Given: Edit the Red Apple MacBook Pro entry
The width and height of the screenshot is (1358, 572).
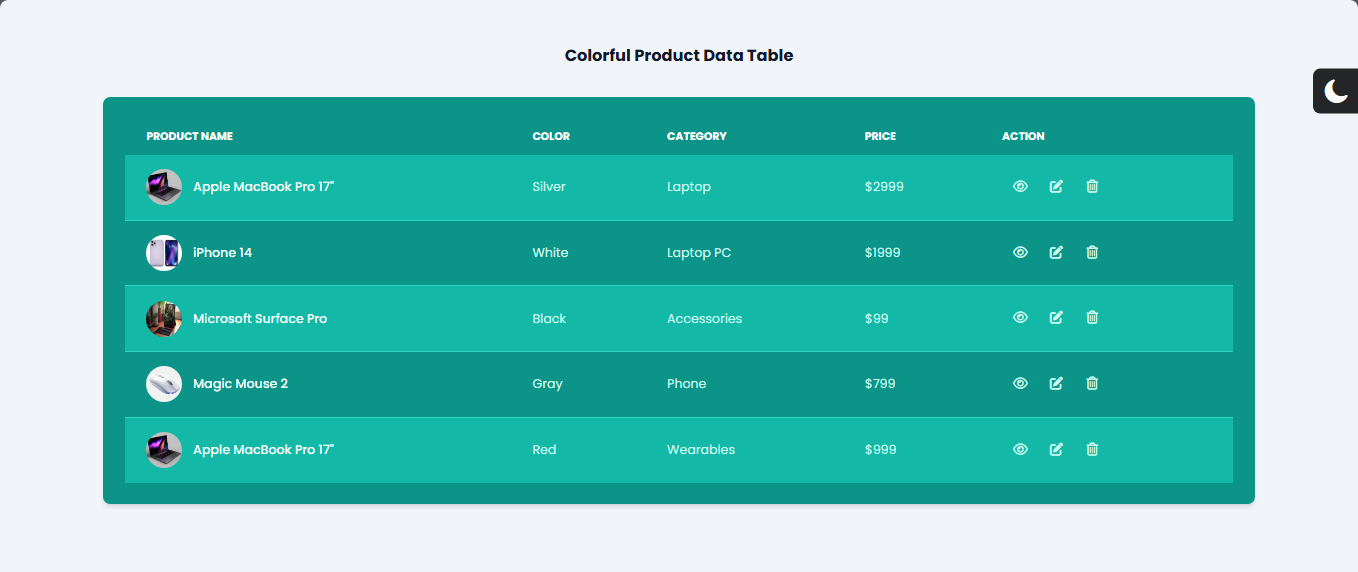Looking at the screenshot, I should click(1056, 450).
